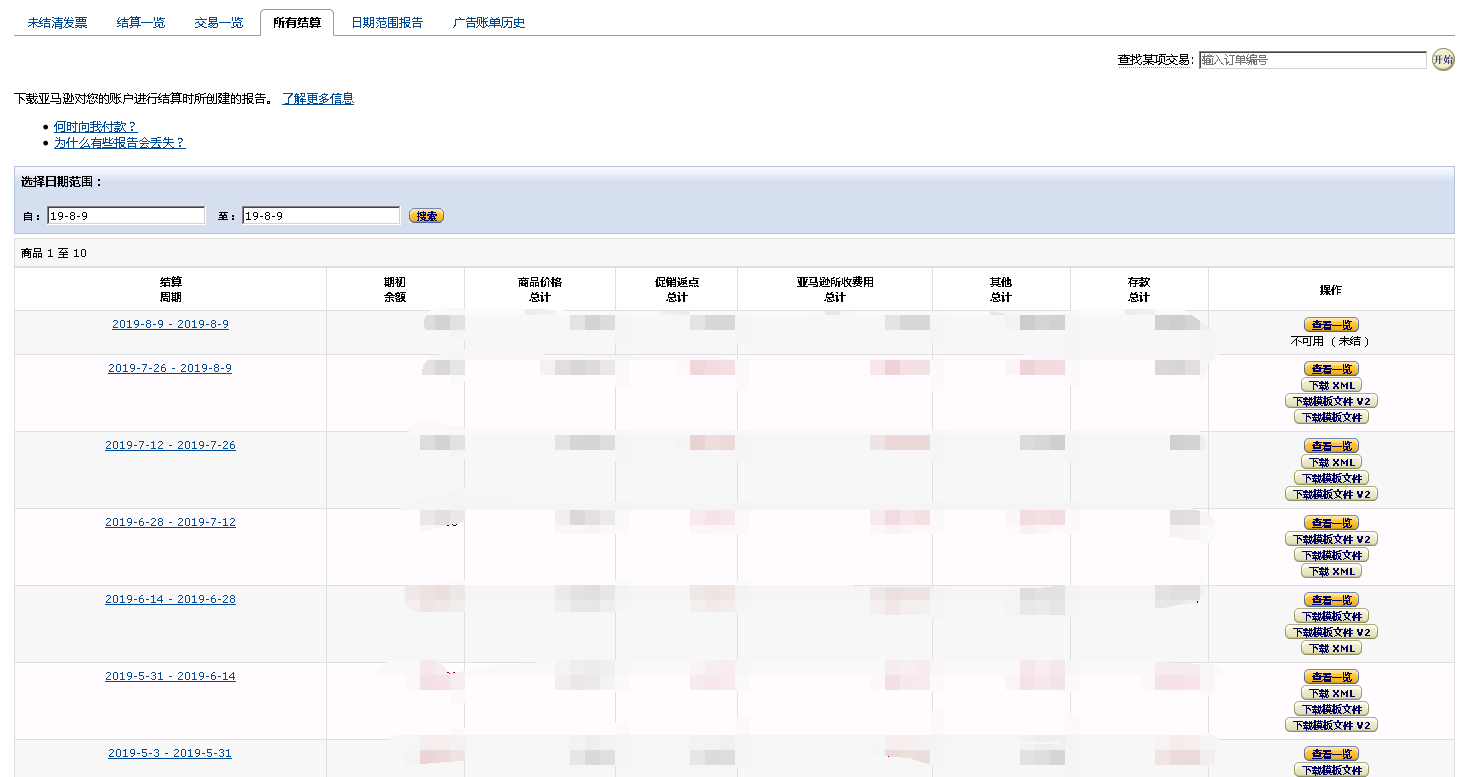Download XML for the 2019-6-14 - 2019-6-28 period
The width and height of the screenshot is (1466, 777).
point(1331,648)
